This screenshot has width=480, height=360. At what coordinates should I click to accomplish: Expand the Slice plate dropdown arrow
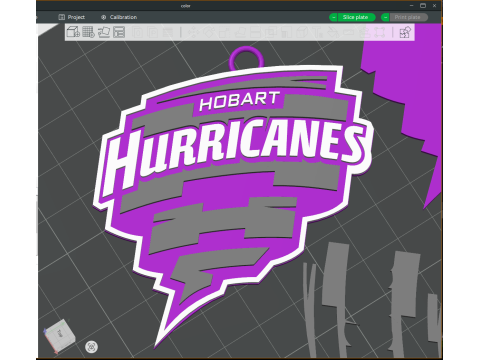pyautogui.click(x=333, y=17)
